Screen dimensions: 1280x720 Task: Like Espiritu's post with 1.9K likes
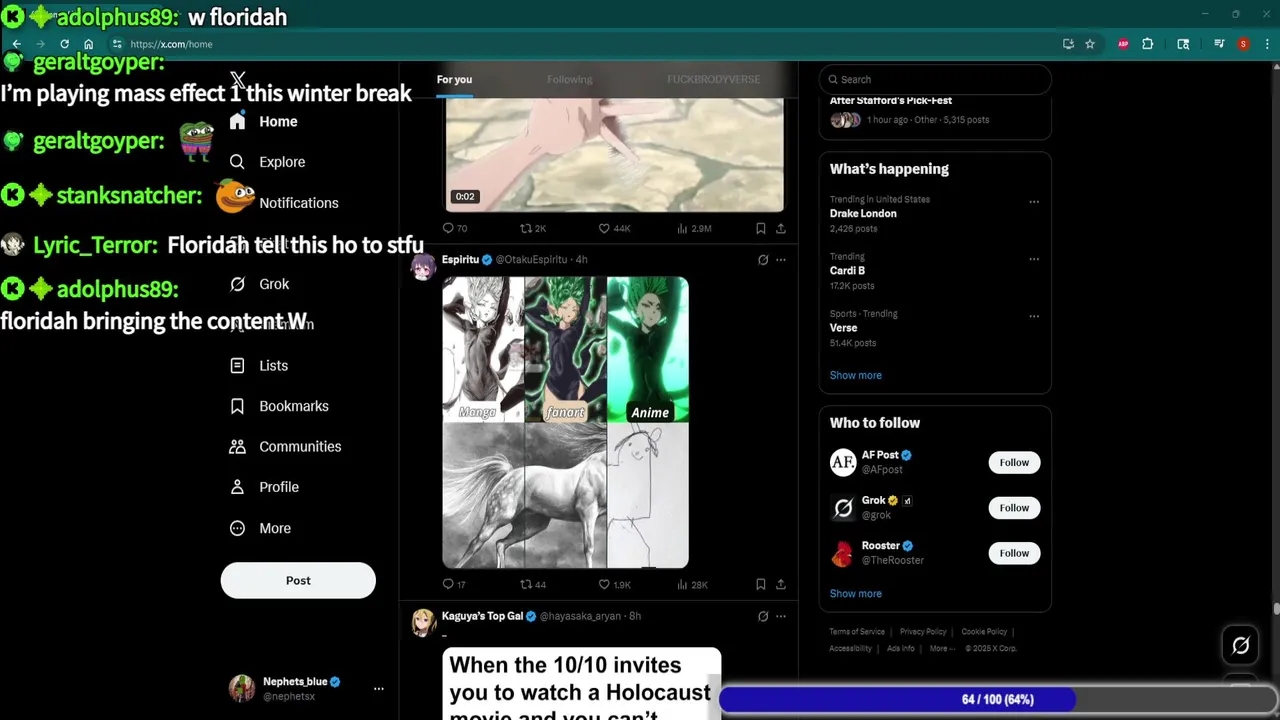tap(614, 584)
